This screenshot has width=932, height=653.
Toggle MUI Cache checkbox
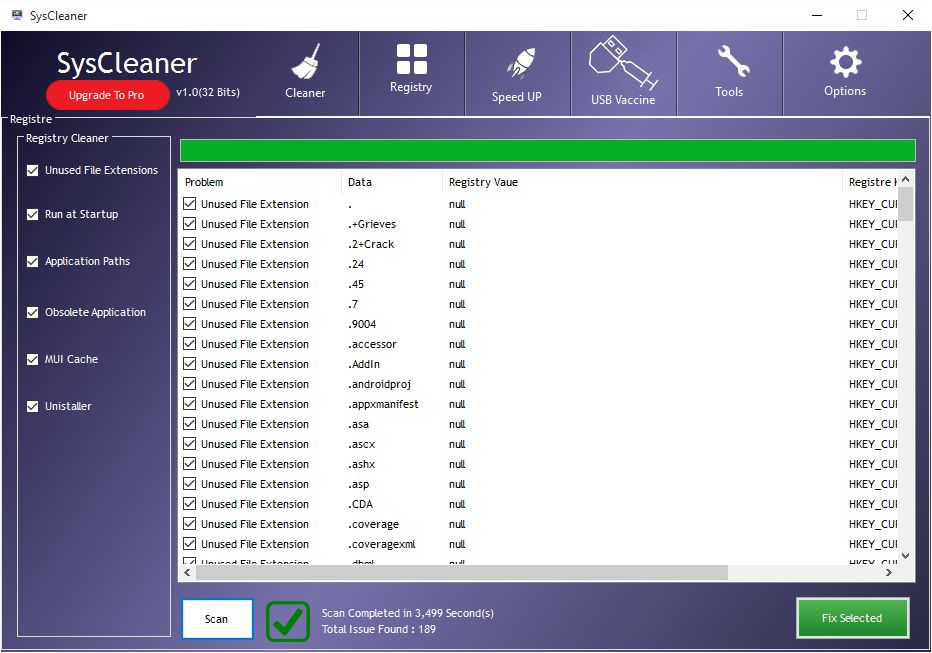click(x=33, y=359)
